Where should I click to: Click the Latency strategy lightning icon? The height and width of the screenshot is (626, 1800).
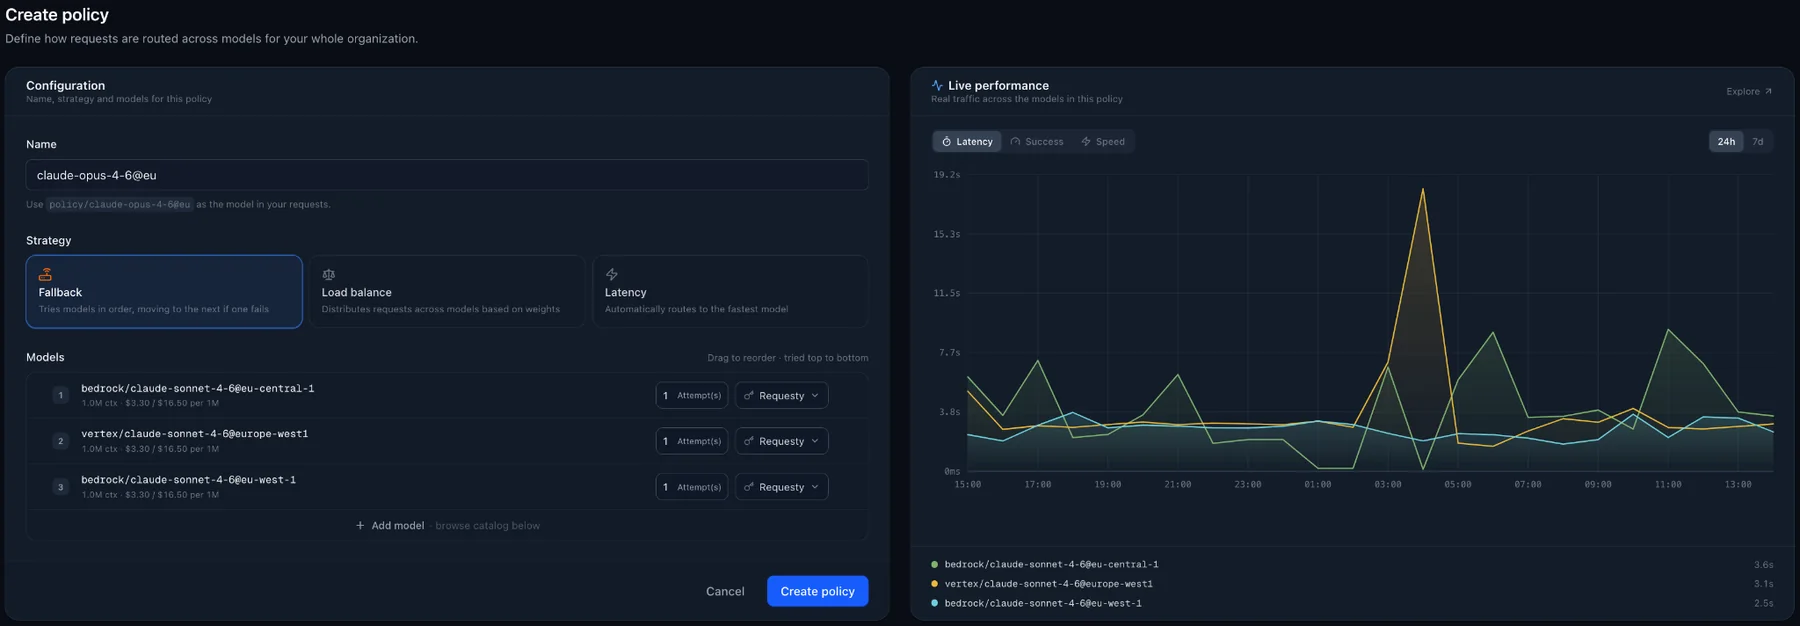tap(611, 274)
